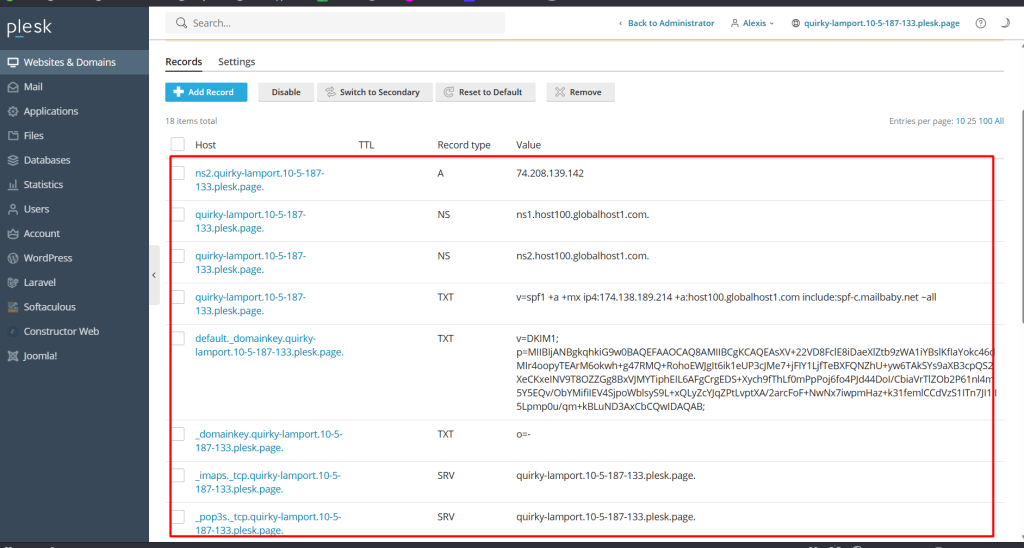Tick checkbox for the 74.208.139.142 A record
Image resolution: width=1024 pixels, height=548 pixels.
(178, 173)
